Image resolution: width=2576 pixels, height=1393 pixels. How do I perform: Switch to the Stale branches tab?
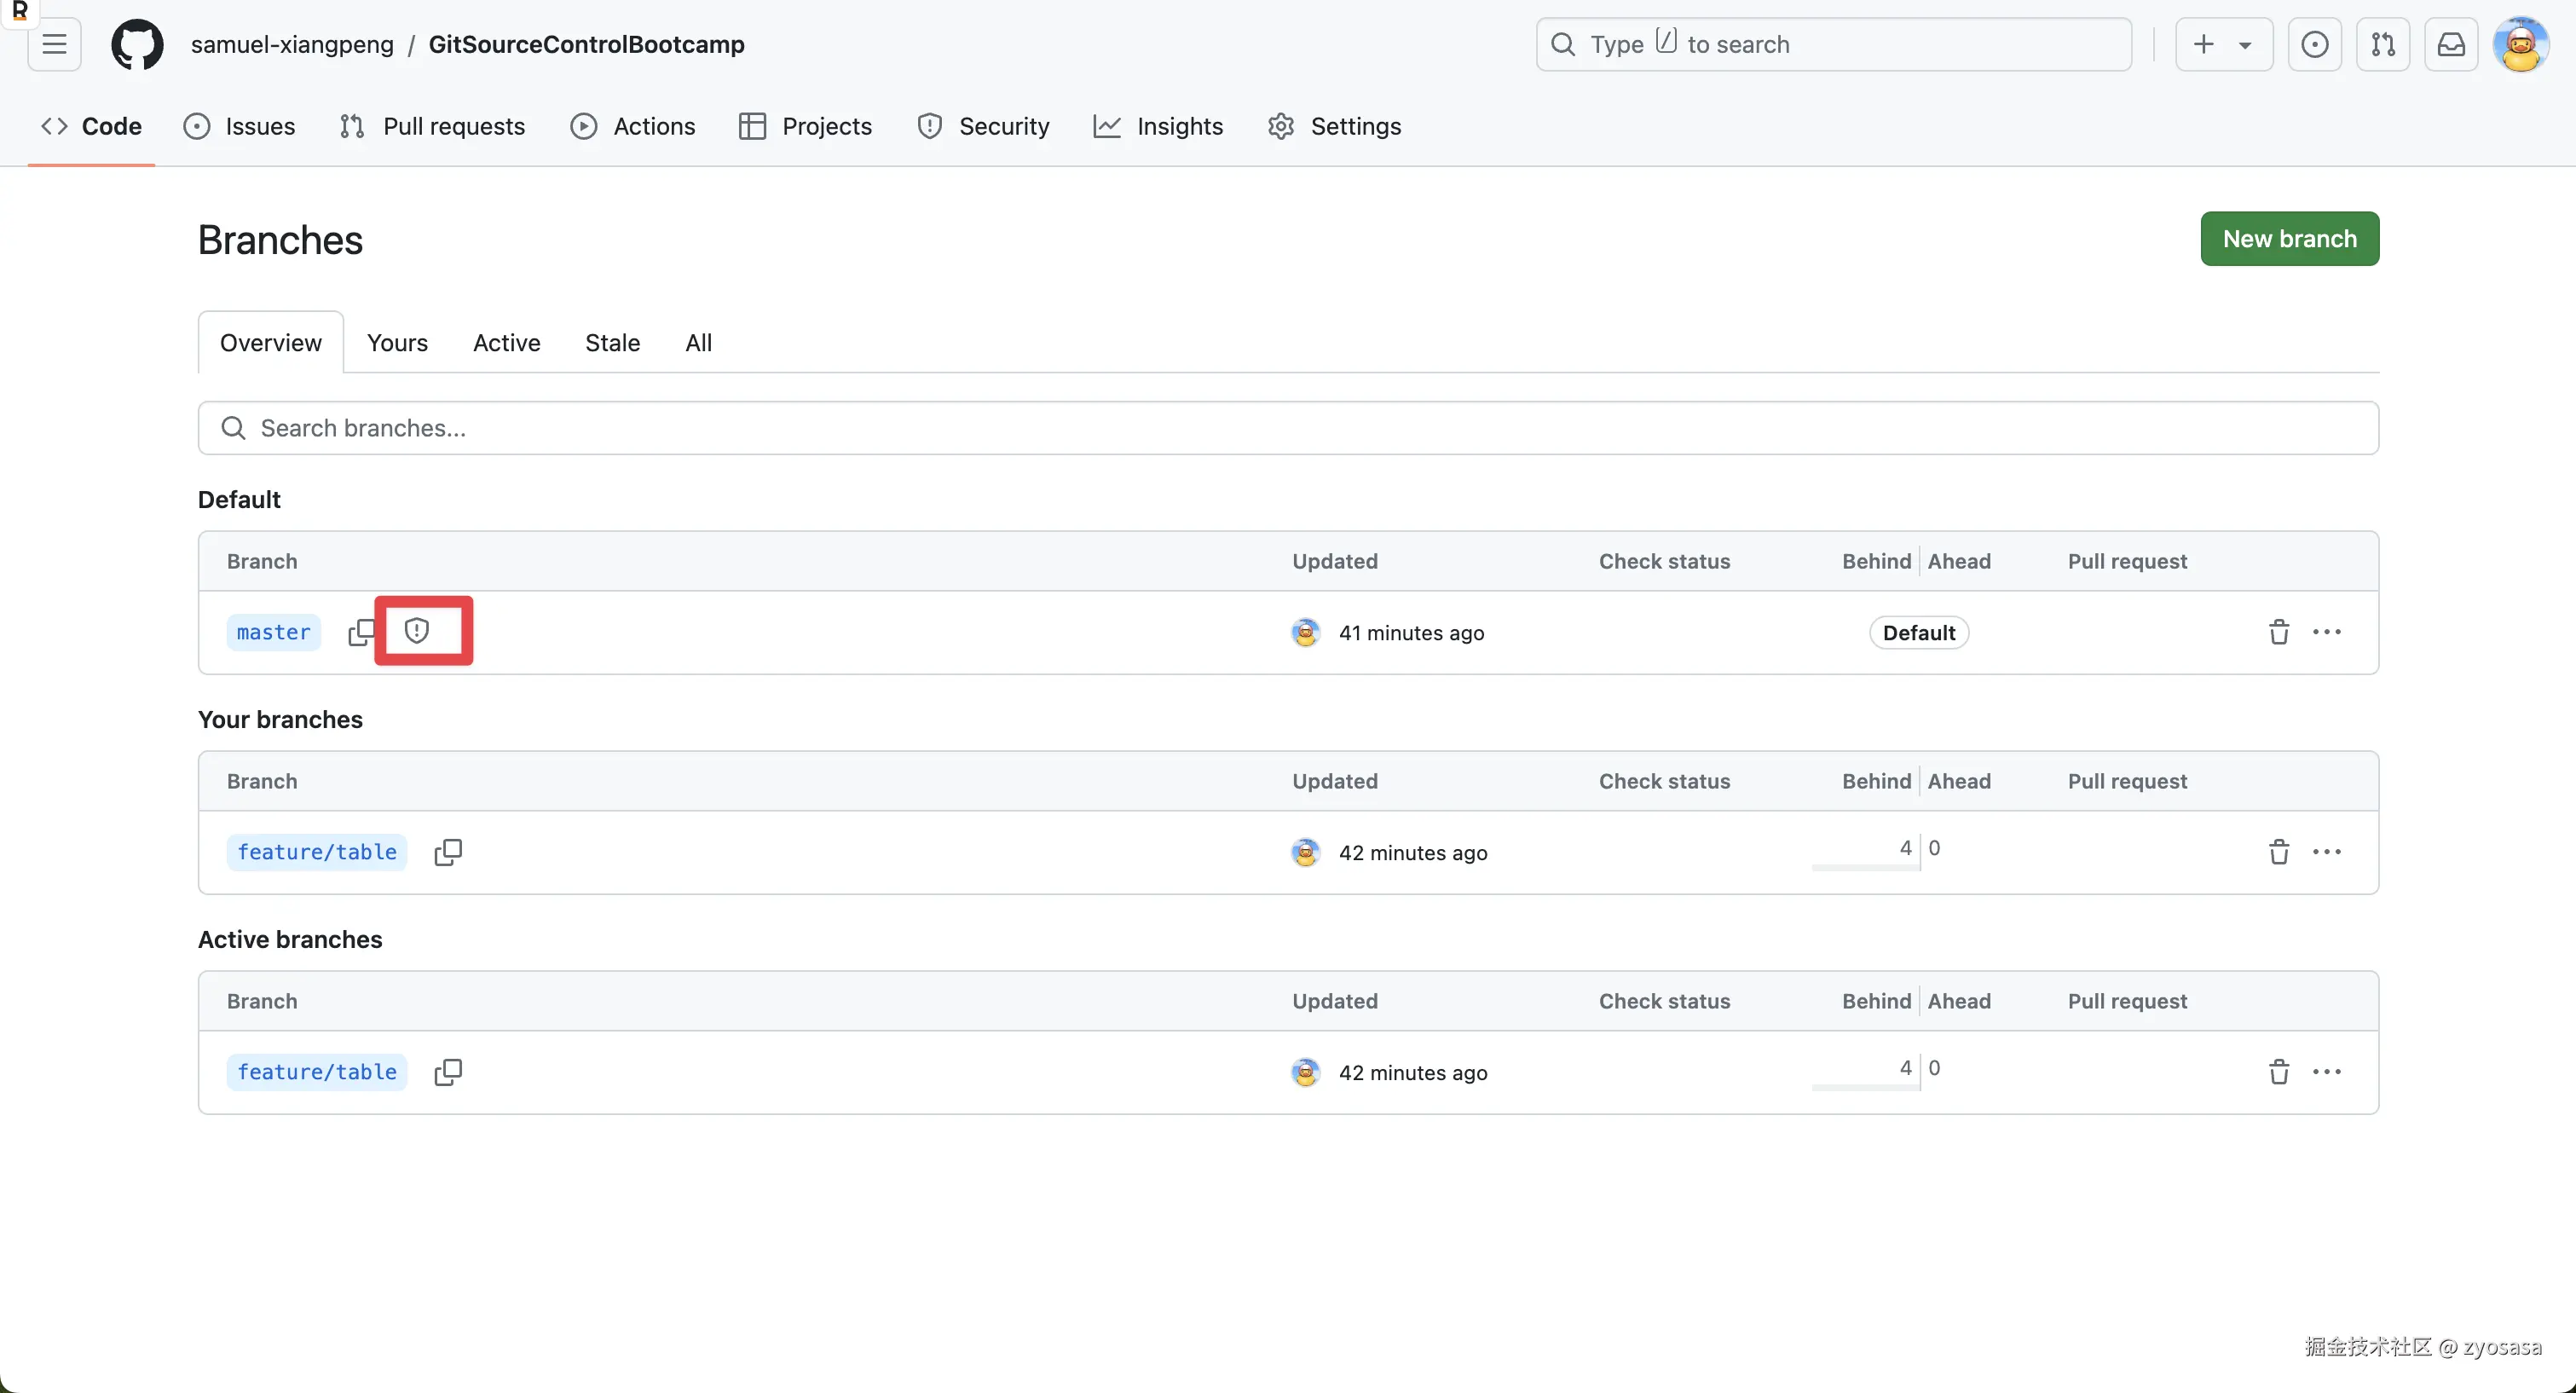click(x=612, y=343)
